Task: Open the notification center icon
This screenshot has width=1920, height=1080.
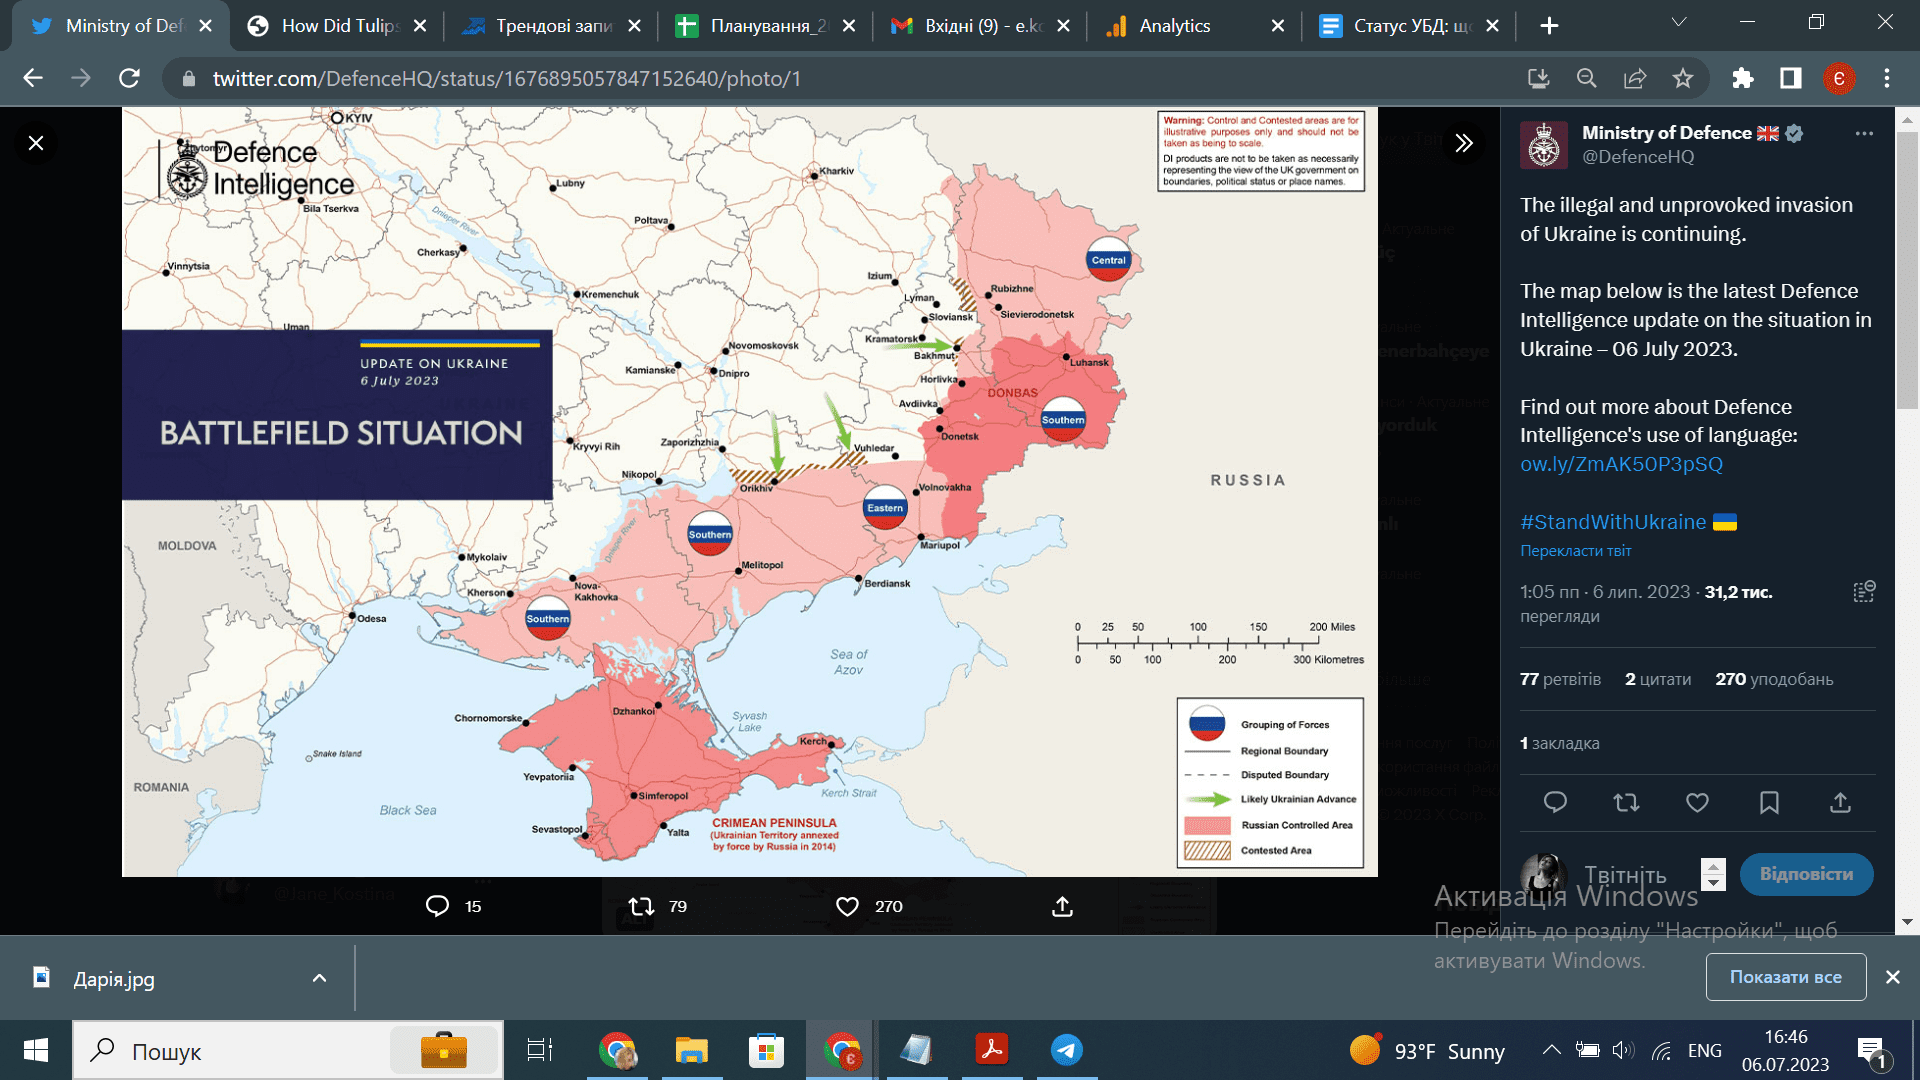Action: click(x=1872, y=1052)
